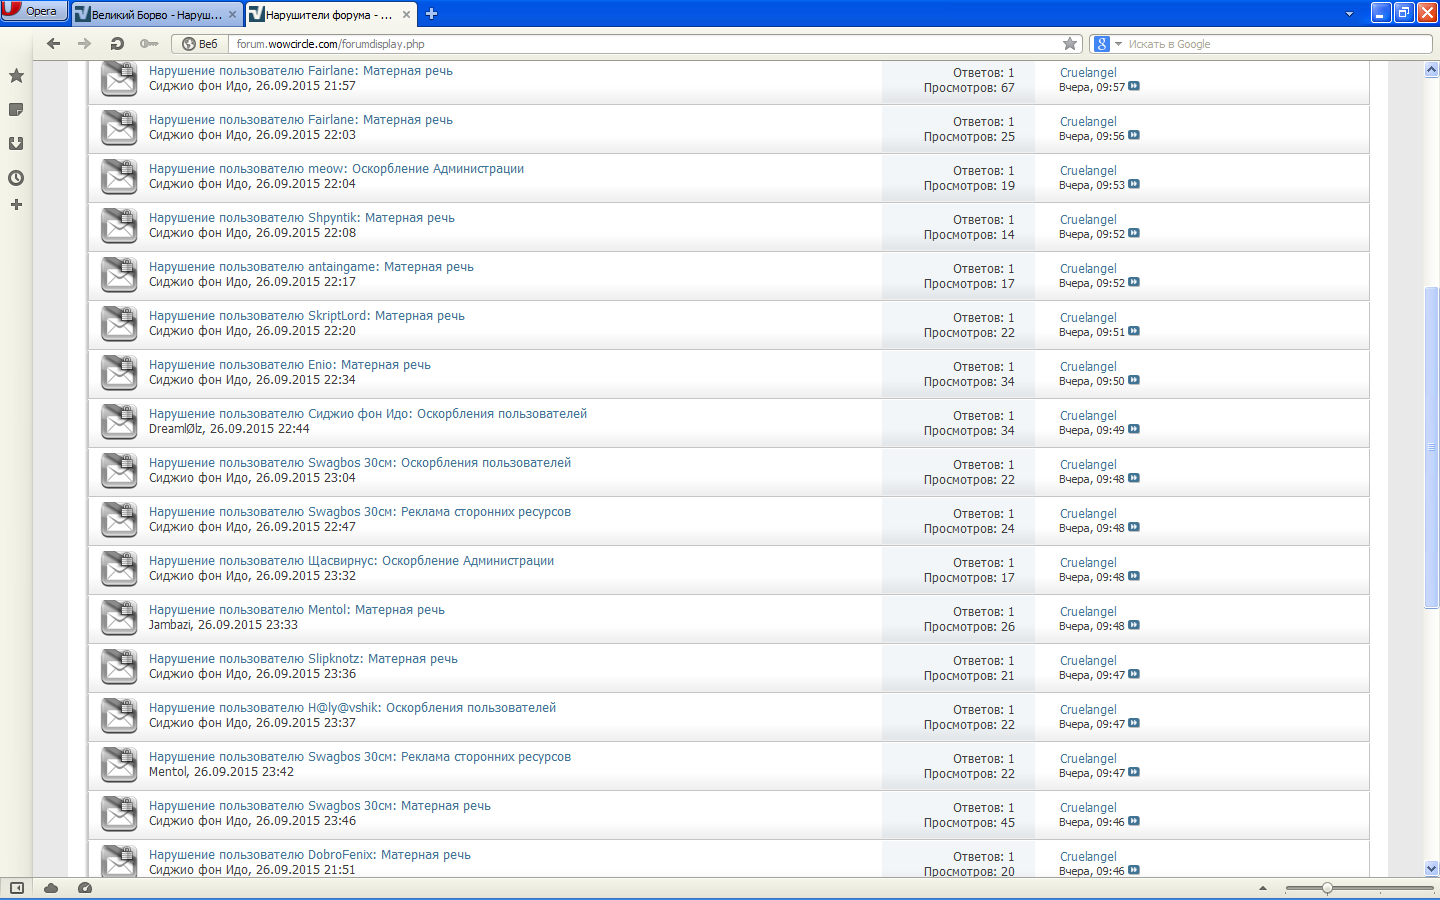This screenshot has height=900, width=1440.
Task: Go to last post icon at 09:57
Action: click(1134, 87)
